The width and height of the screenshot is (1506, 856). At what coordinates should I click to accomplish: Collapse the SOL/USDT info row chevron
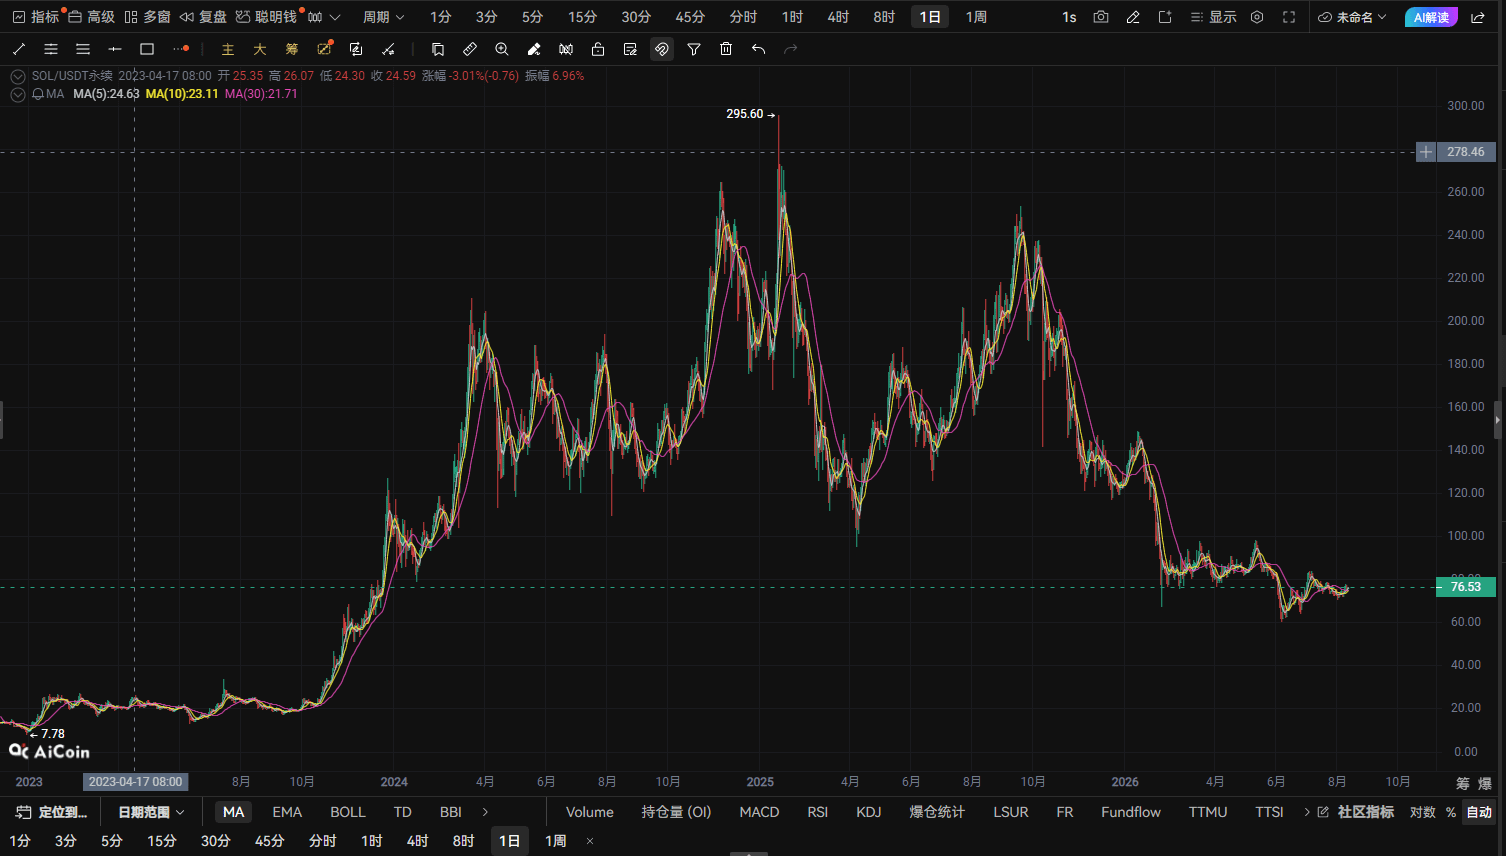(18, 76)
